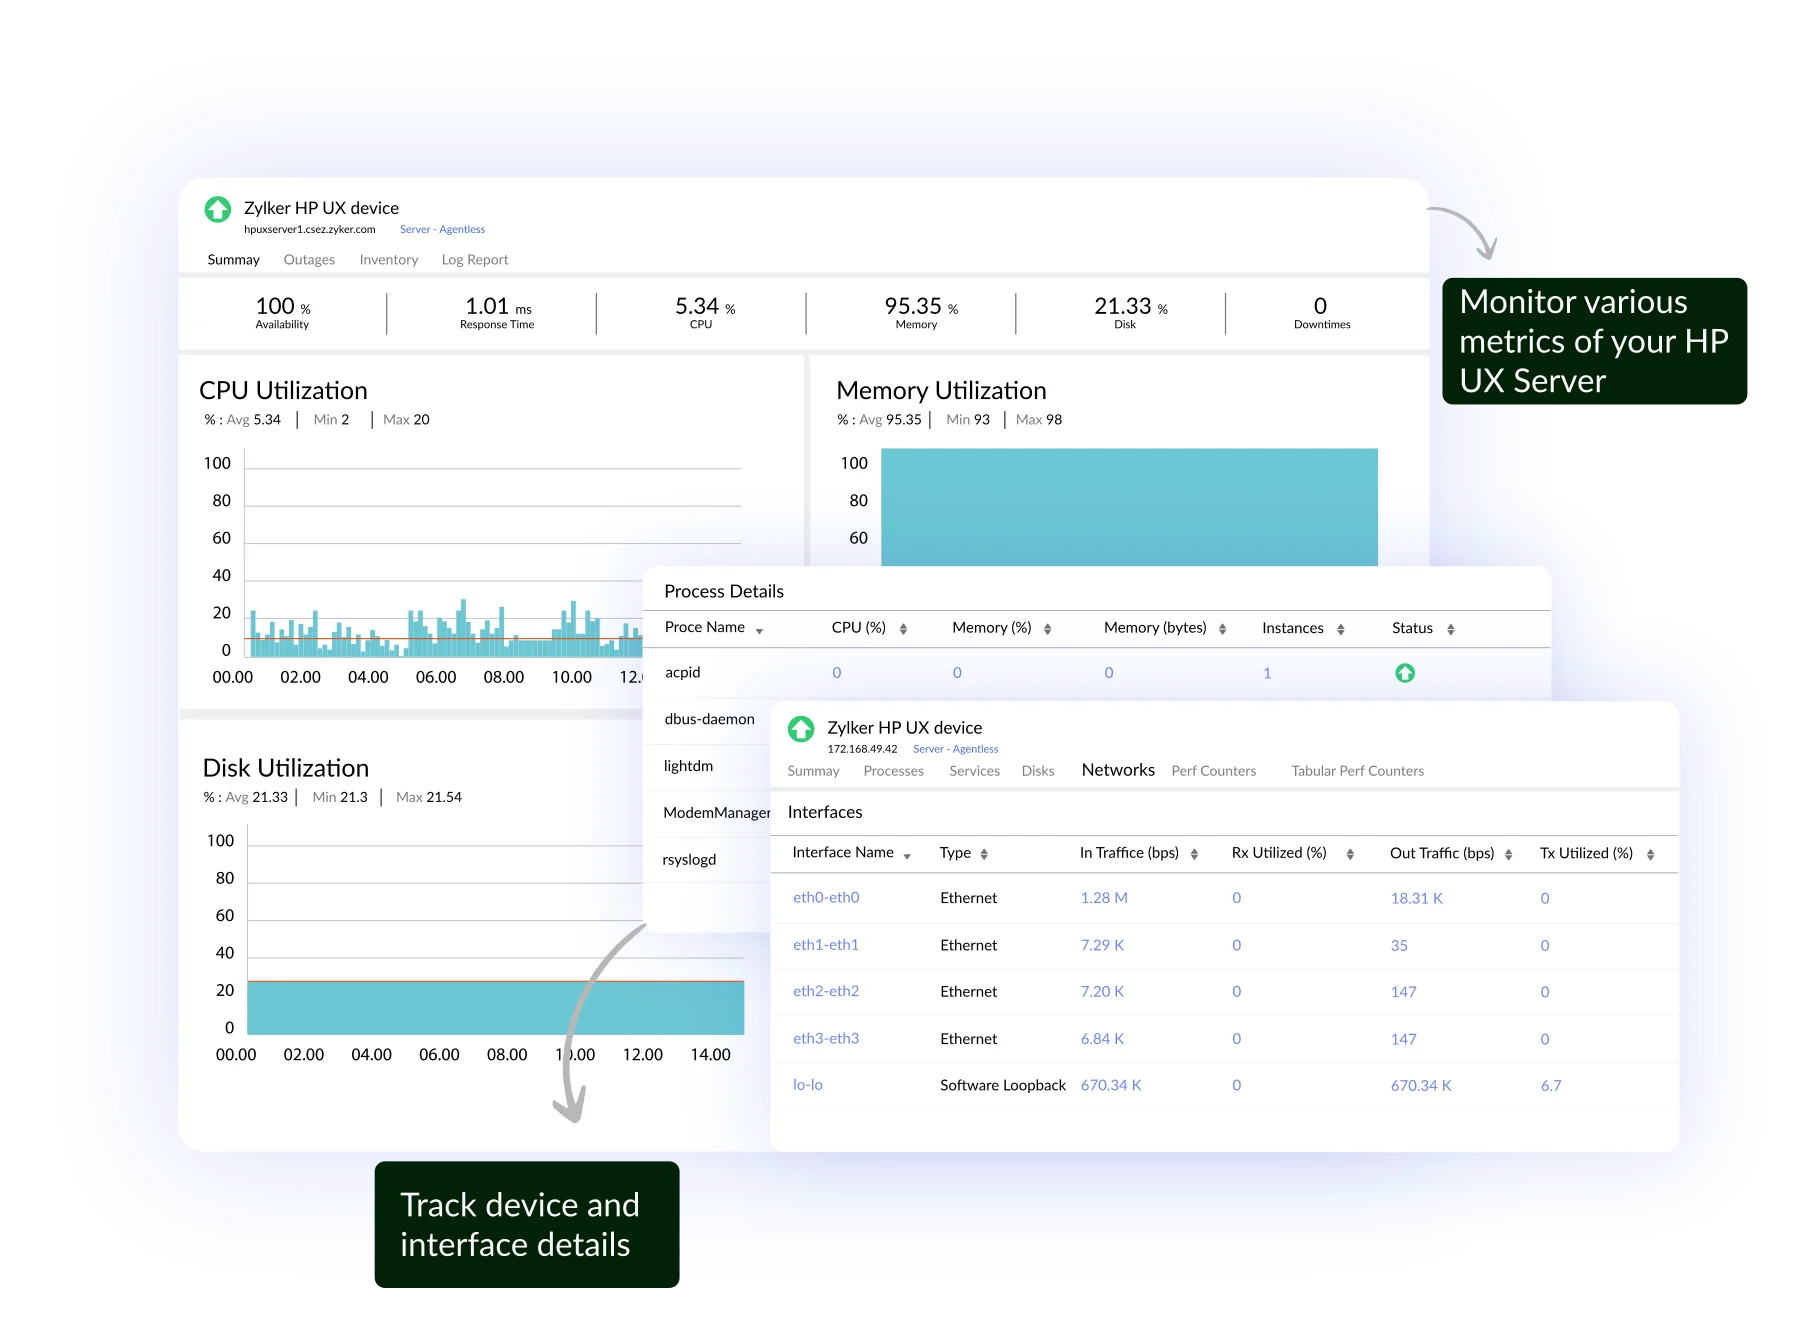The height and width of the screenshot is (1331, 1804).
Task: View the Log Report tab
Action: 473,259
